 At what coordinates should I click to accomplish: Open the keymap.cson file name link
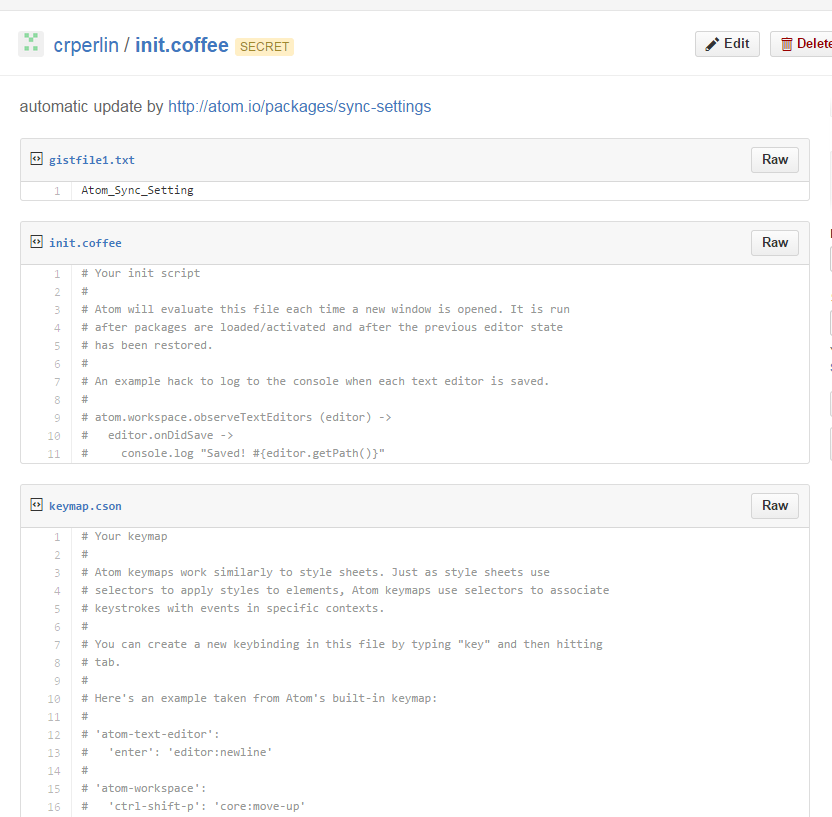pos(85,506)
